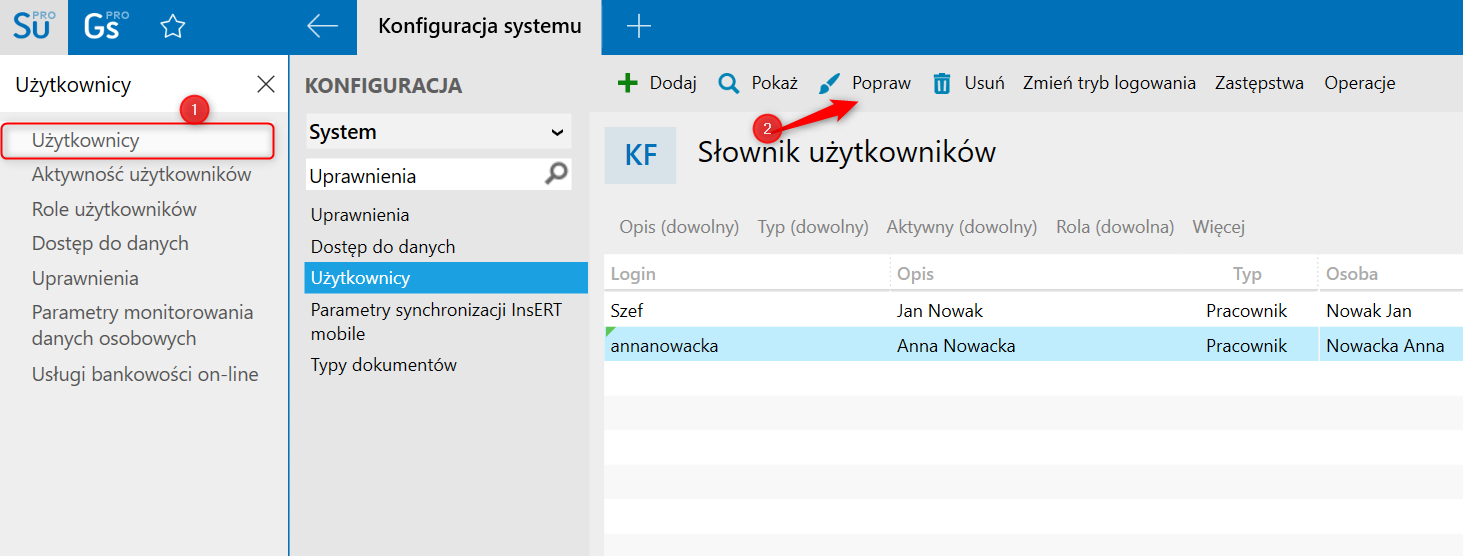Click Popraw label in the toolbar
This screenshot has height=556, width=1463.
(x=881, y=83)
